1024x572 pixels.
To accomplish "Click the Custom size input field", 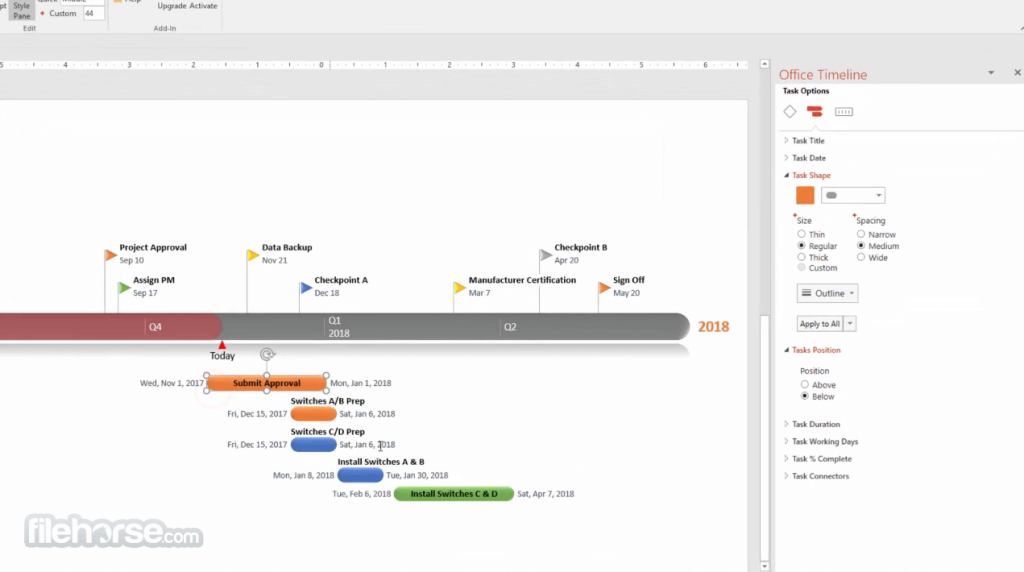I will point(93,13).
